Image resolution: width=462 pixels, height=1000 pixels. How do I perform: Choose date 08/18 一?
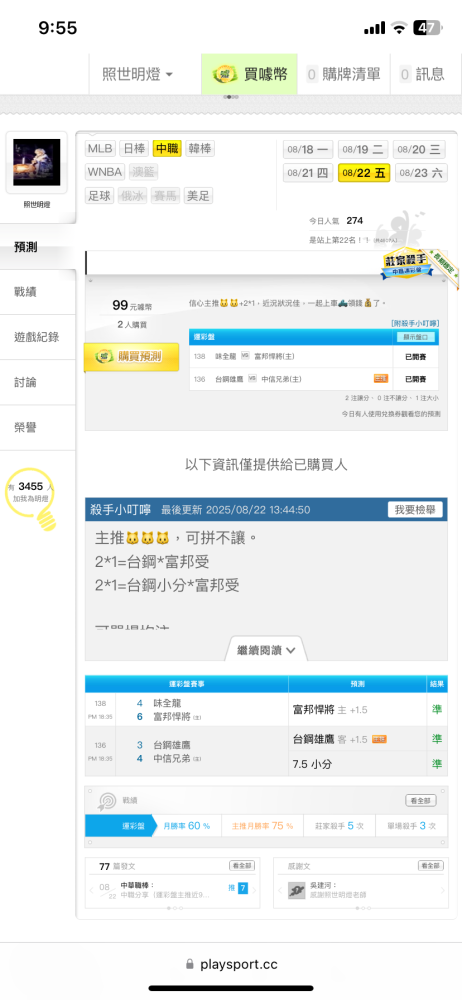click(308, 150)
